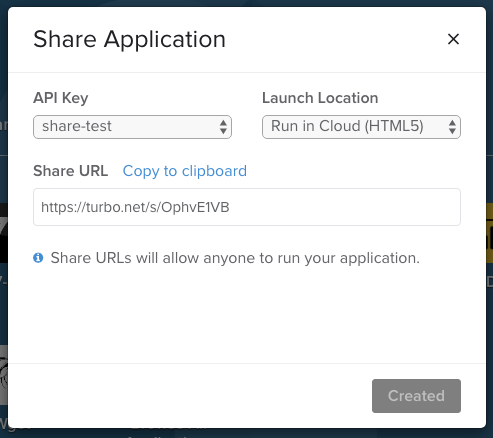Click the note about Share URLs allowing anyone
The height and width of the screenshot is (438, 493).
(235, 258)
